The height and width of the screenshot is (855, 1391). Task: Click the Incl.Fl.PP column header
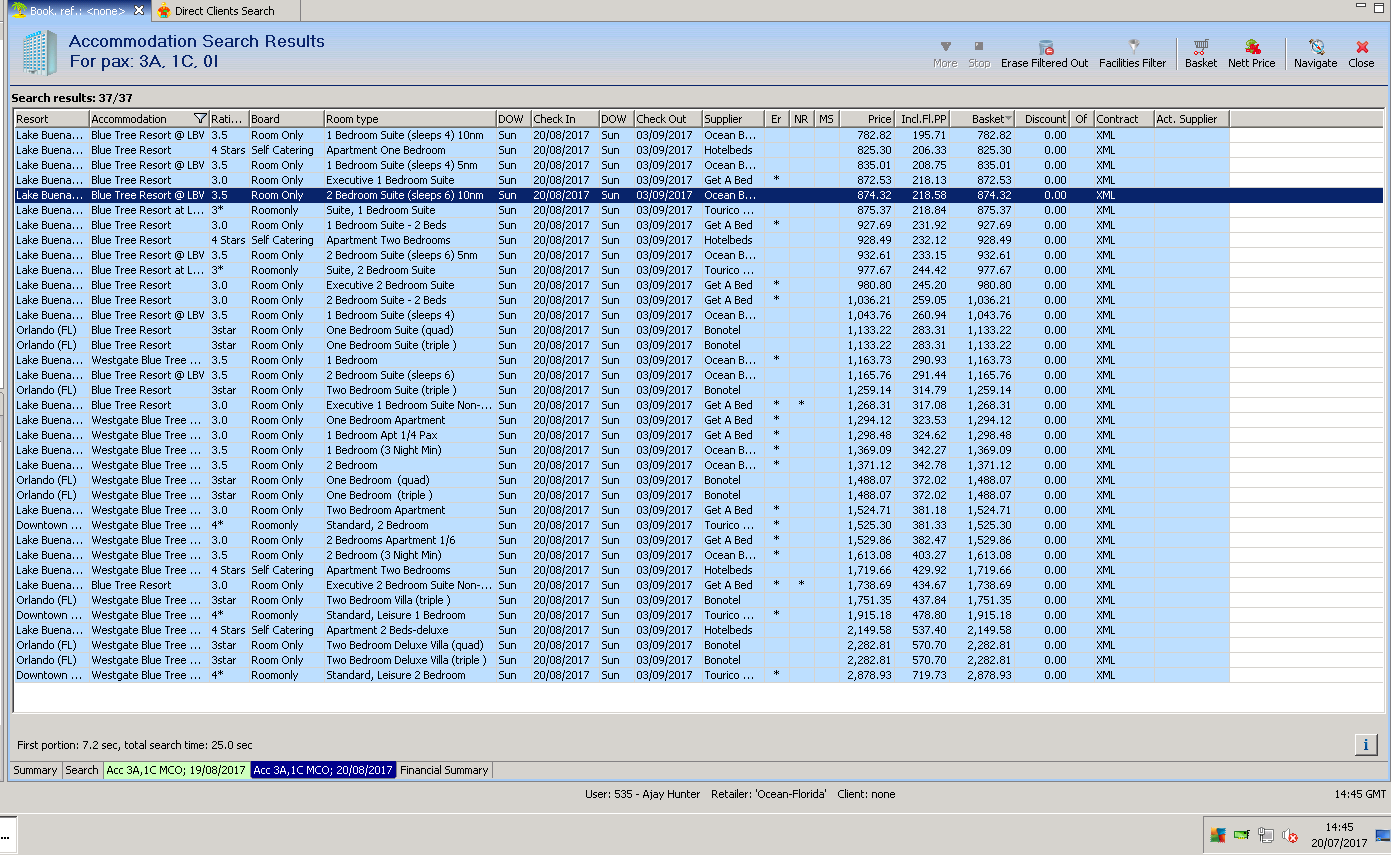pos(922,119)
